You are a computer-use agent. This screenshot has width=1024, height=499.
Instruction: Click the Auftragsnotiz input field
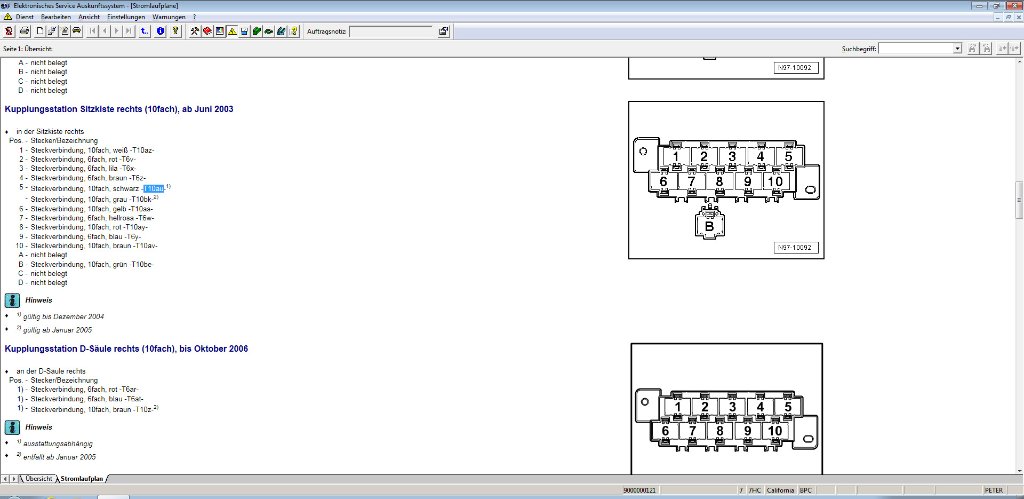pyautogui.click(x=390, y=31)
